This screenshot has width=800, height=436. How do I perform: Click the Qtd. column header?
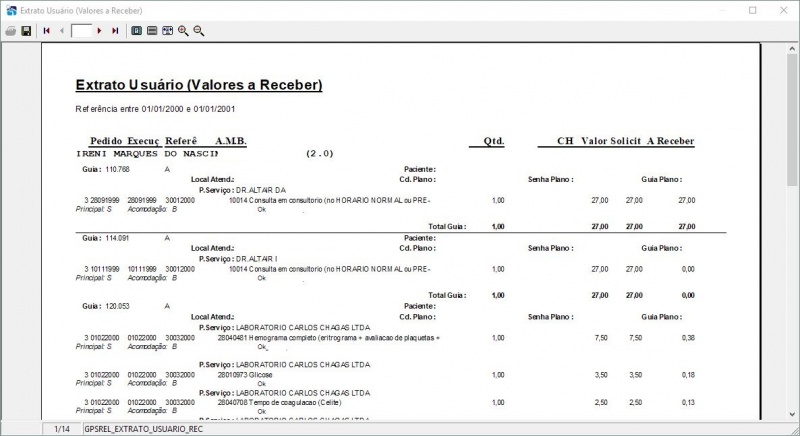[x=494, y=141]
